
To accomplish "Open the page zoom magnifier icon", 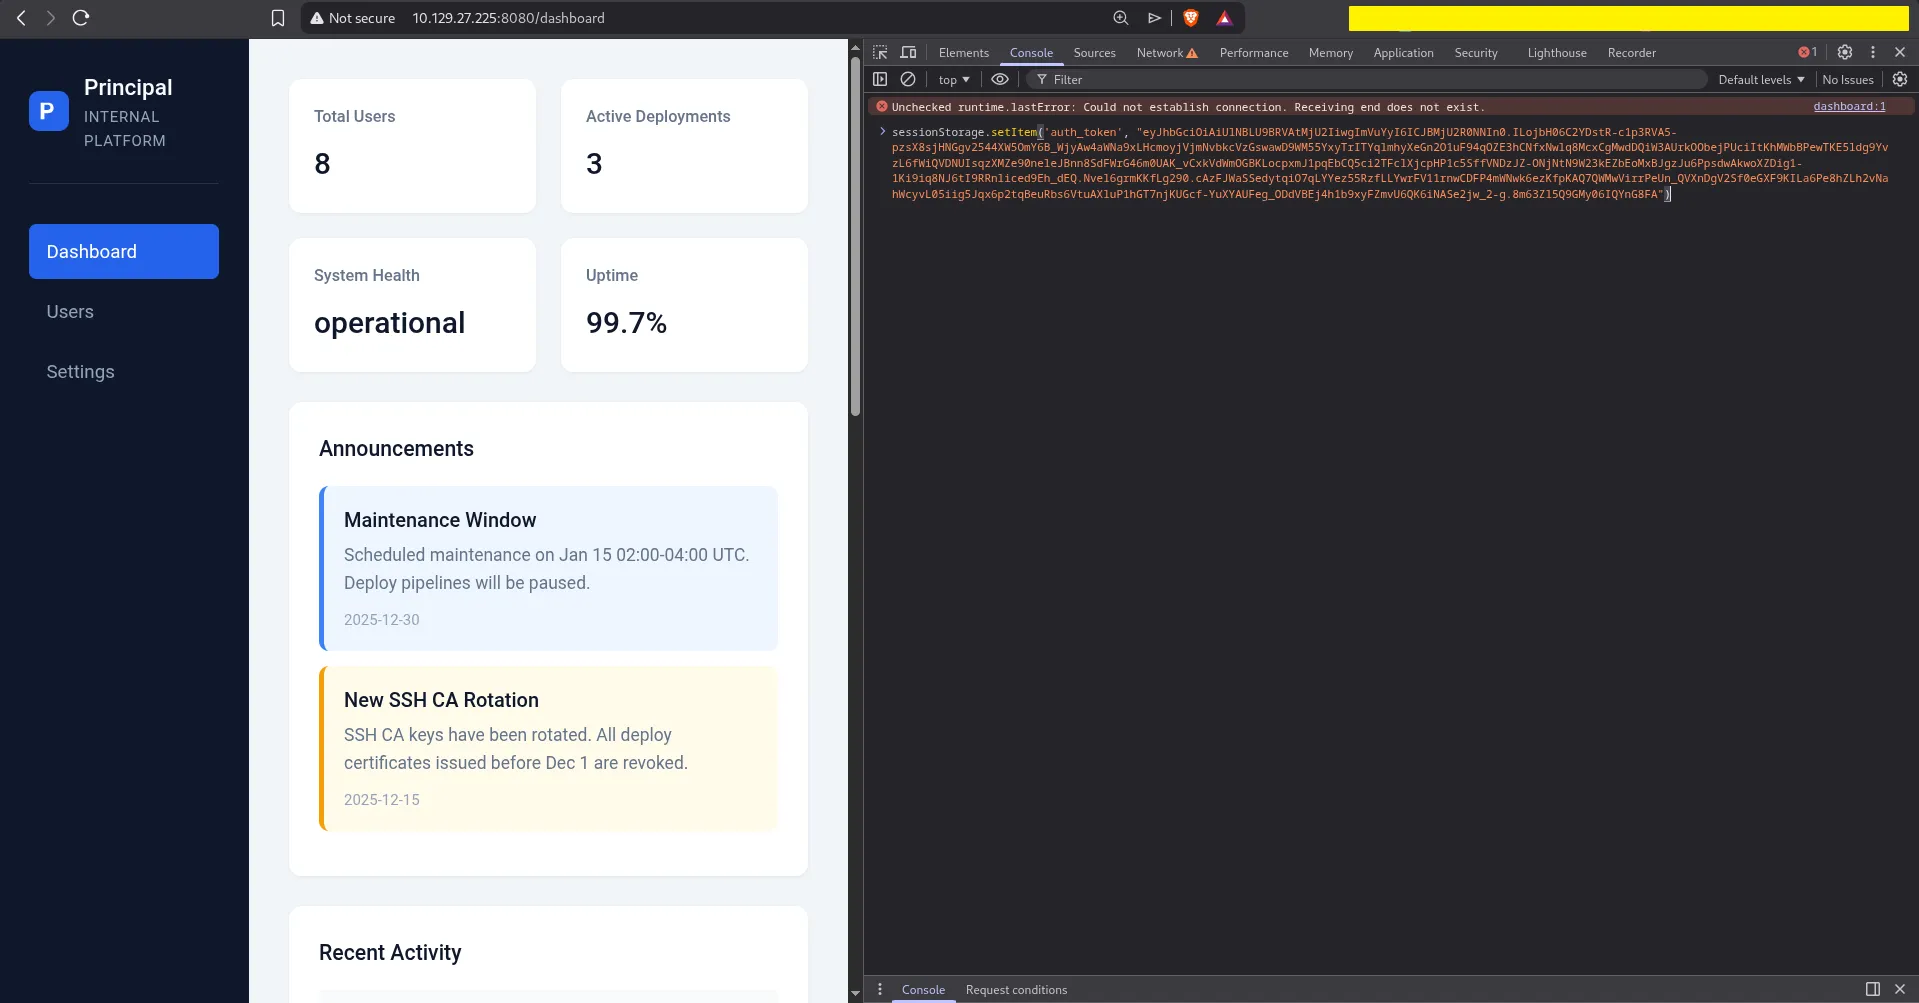I will (1121, 18).
